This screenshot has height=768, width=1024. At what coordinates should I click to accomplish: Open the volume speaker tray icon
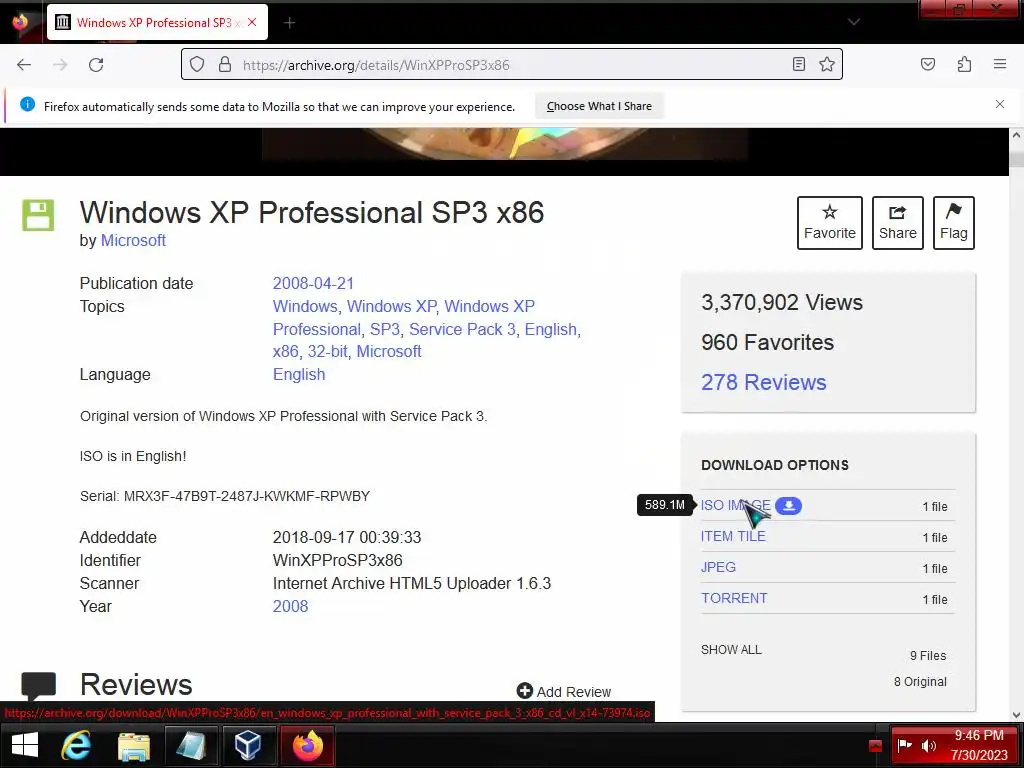click(x=929, y=745)
